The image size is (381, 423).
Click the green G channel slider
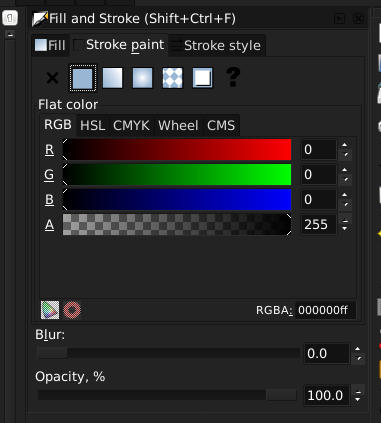177,174
